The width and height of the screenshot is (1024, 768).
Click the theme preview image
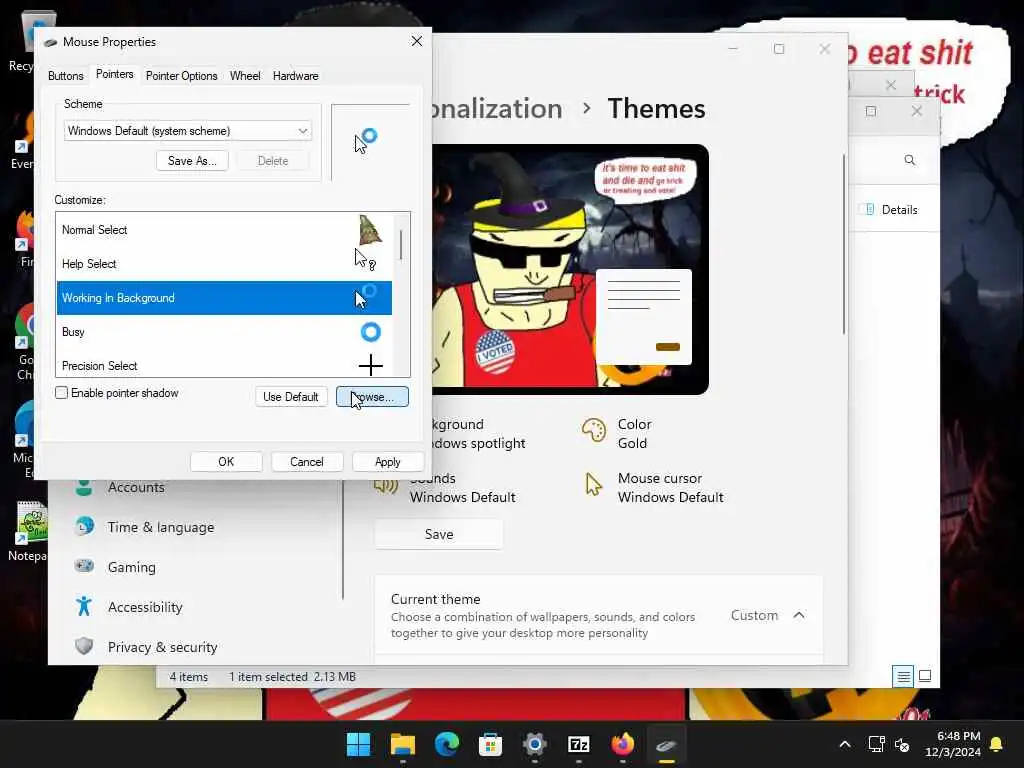click(x=570, y=269)
